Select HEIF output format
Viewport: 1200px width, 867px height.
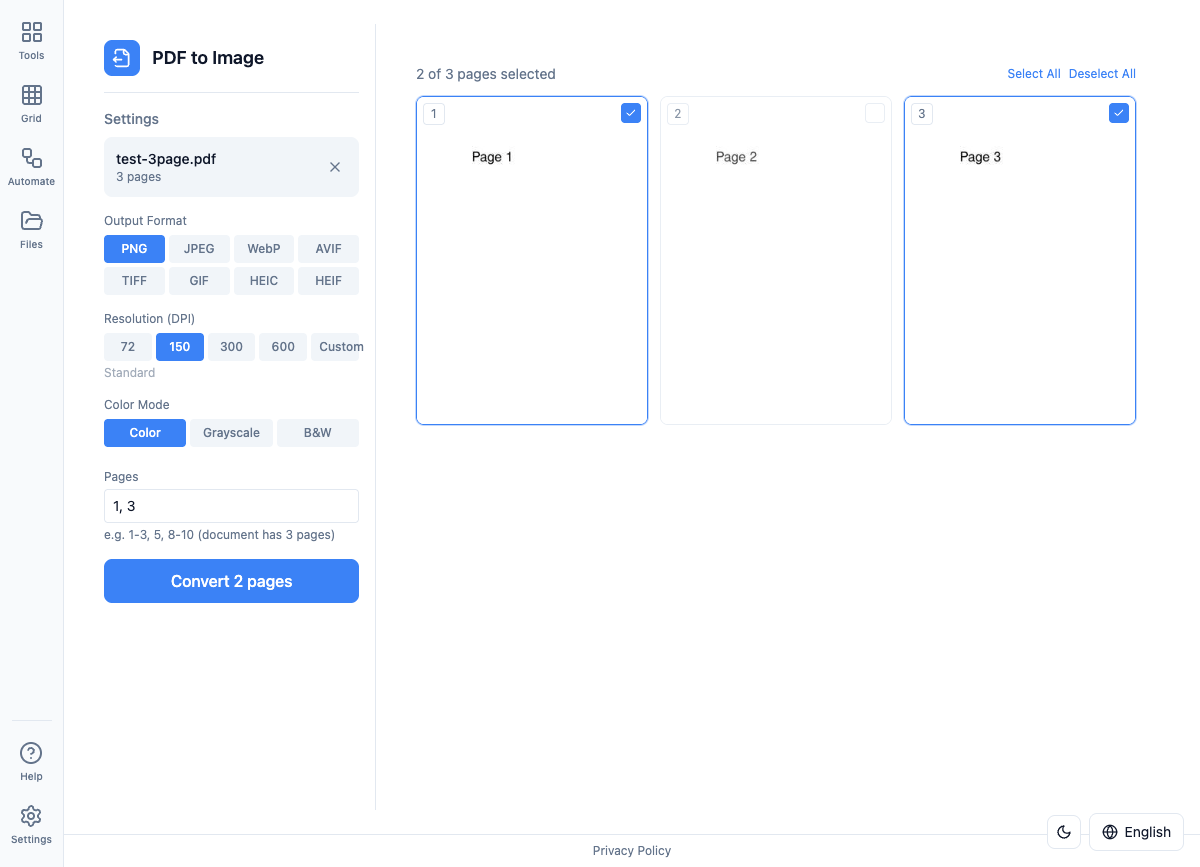[x=328, y=281]
